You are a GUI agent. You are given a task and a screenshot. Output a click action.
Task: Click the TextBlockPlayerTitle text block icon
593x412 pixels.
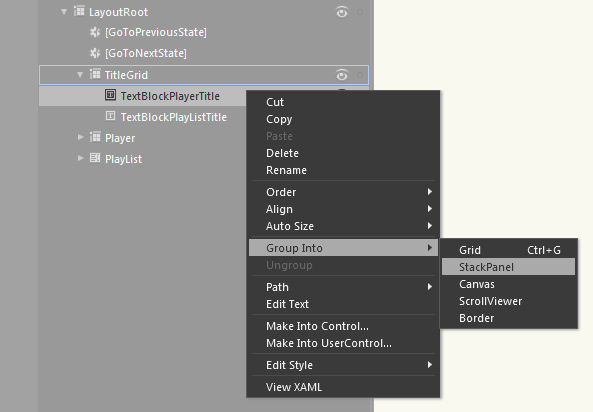point(110,95)
